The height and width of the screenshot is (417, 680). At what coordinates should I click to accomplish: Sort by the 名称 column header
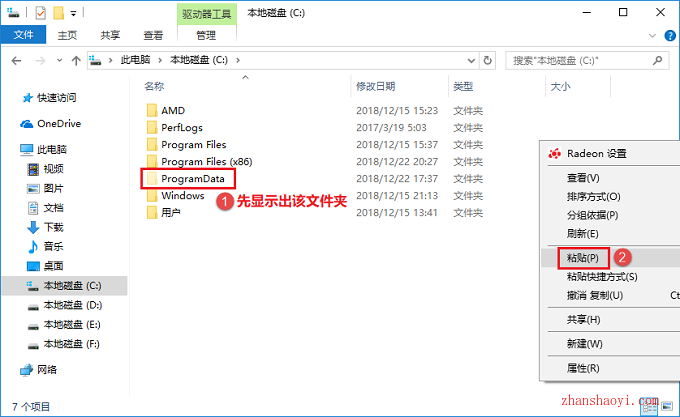[154, 86]
